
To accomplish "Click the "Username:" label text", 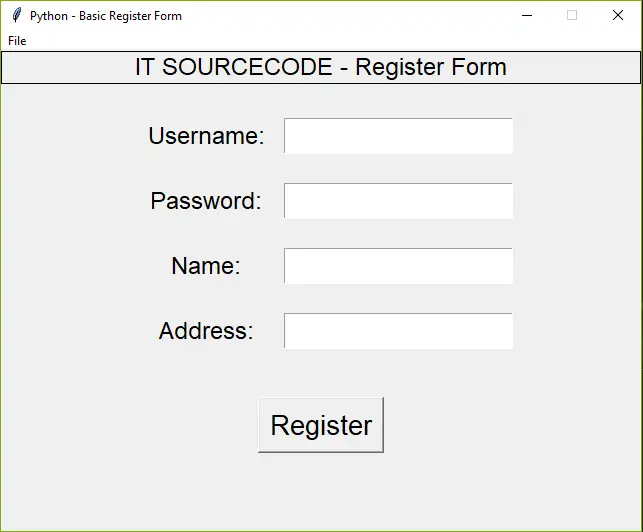I will point(206,136).
